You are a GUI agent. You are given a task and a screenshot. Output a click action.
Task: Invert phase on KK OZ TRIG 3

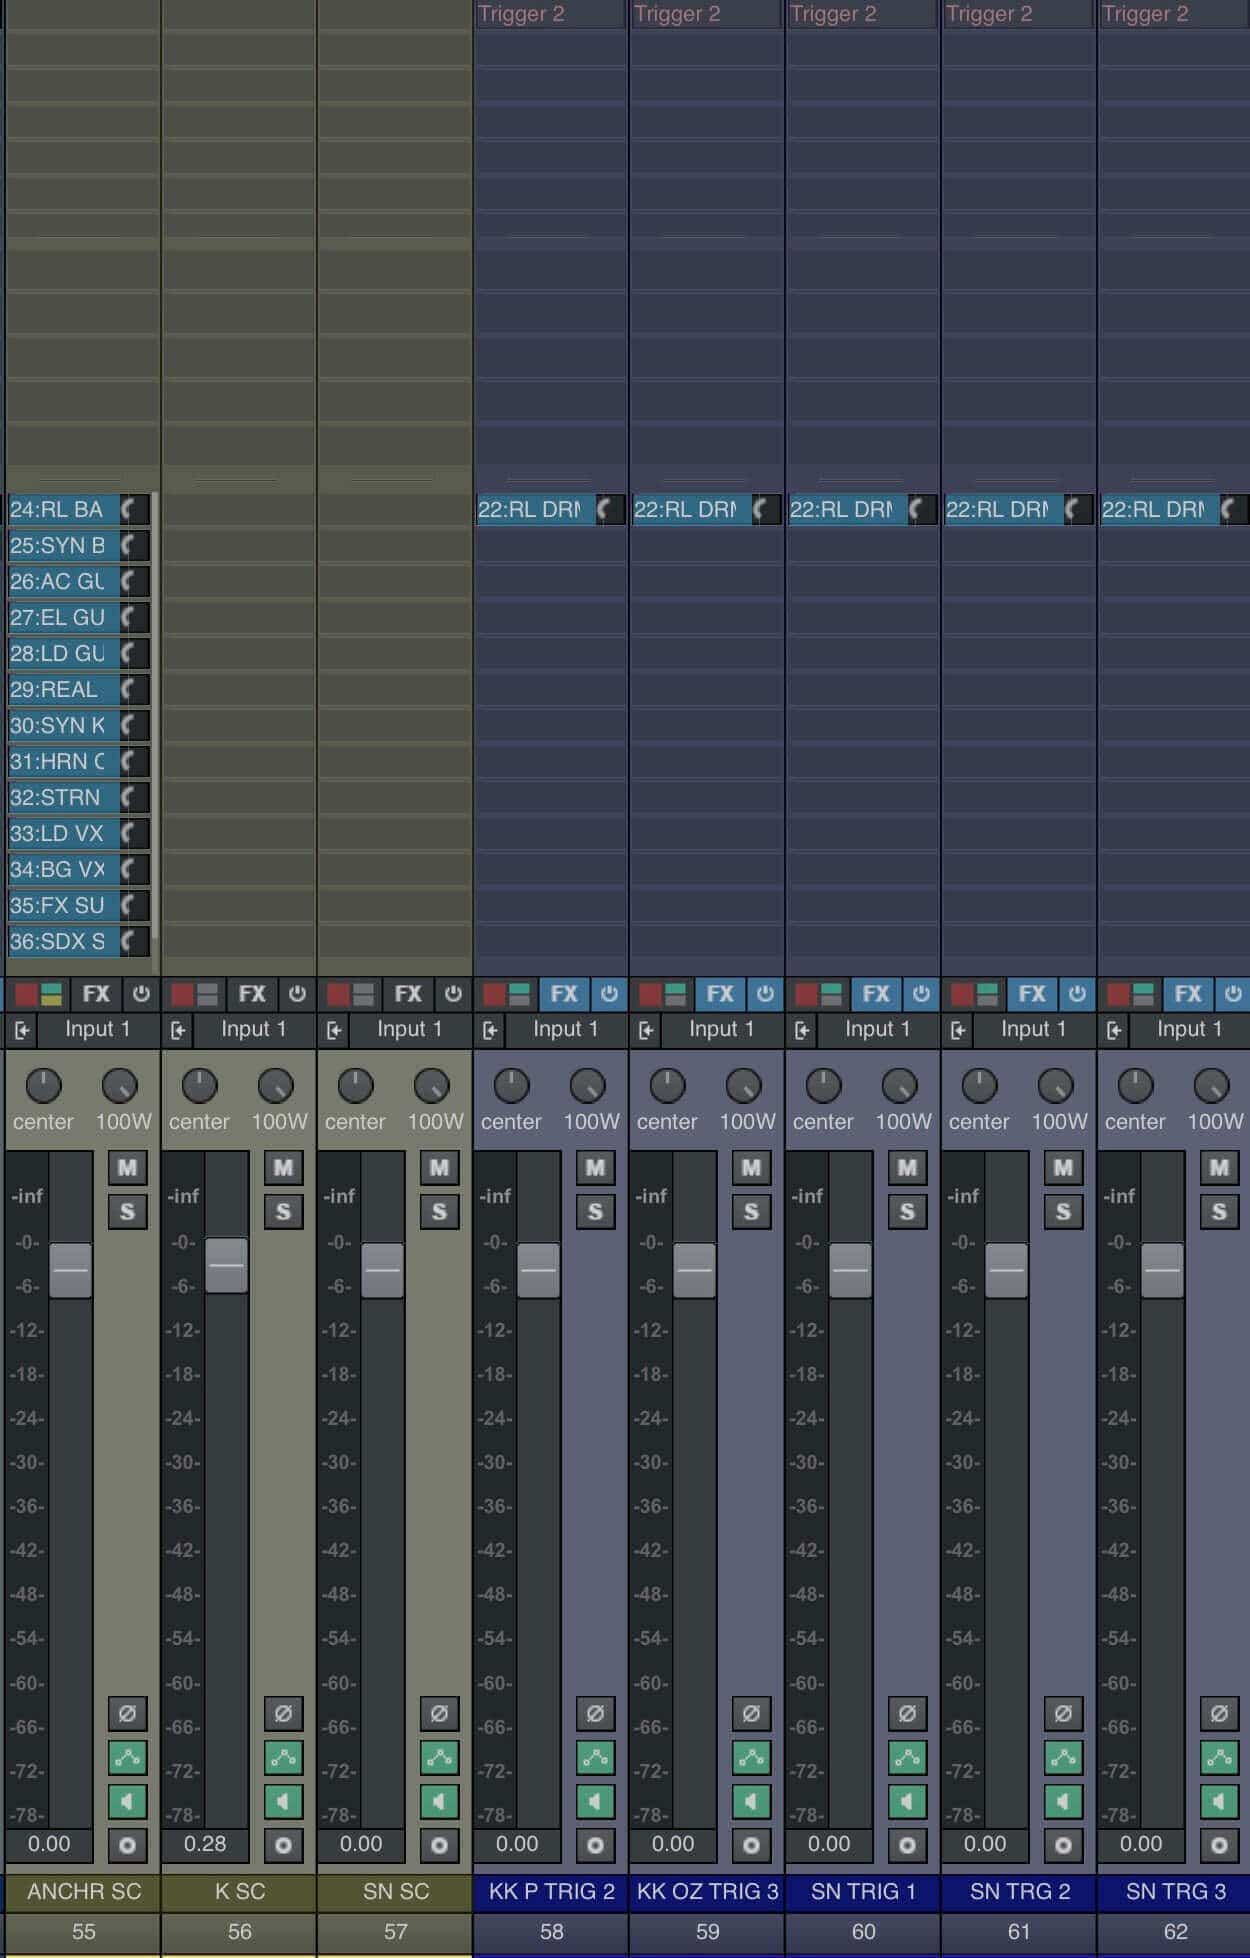pyautogui.click(x=751, y=1713)
